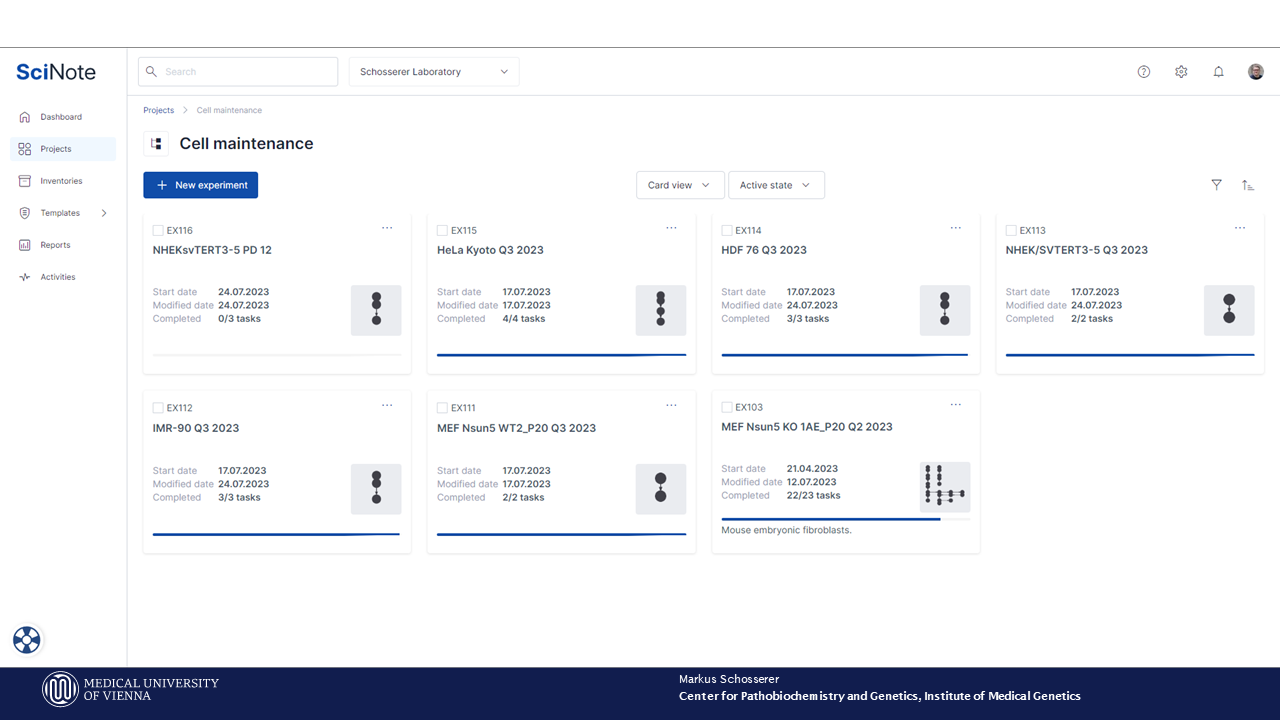Viewport: 1280px width, 720px height.
Task: Open user profile avatar
Action: click(x=1256, y=72)
